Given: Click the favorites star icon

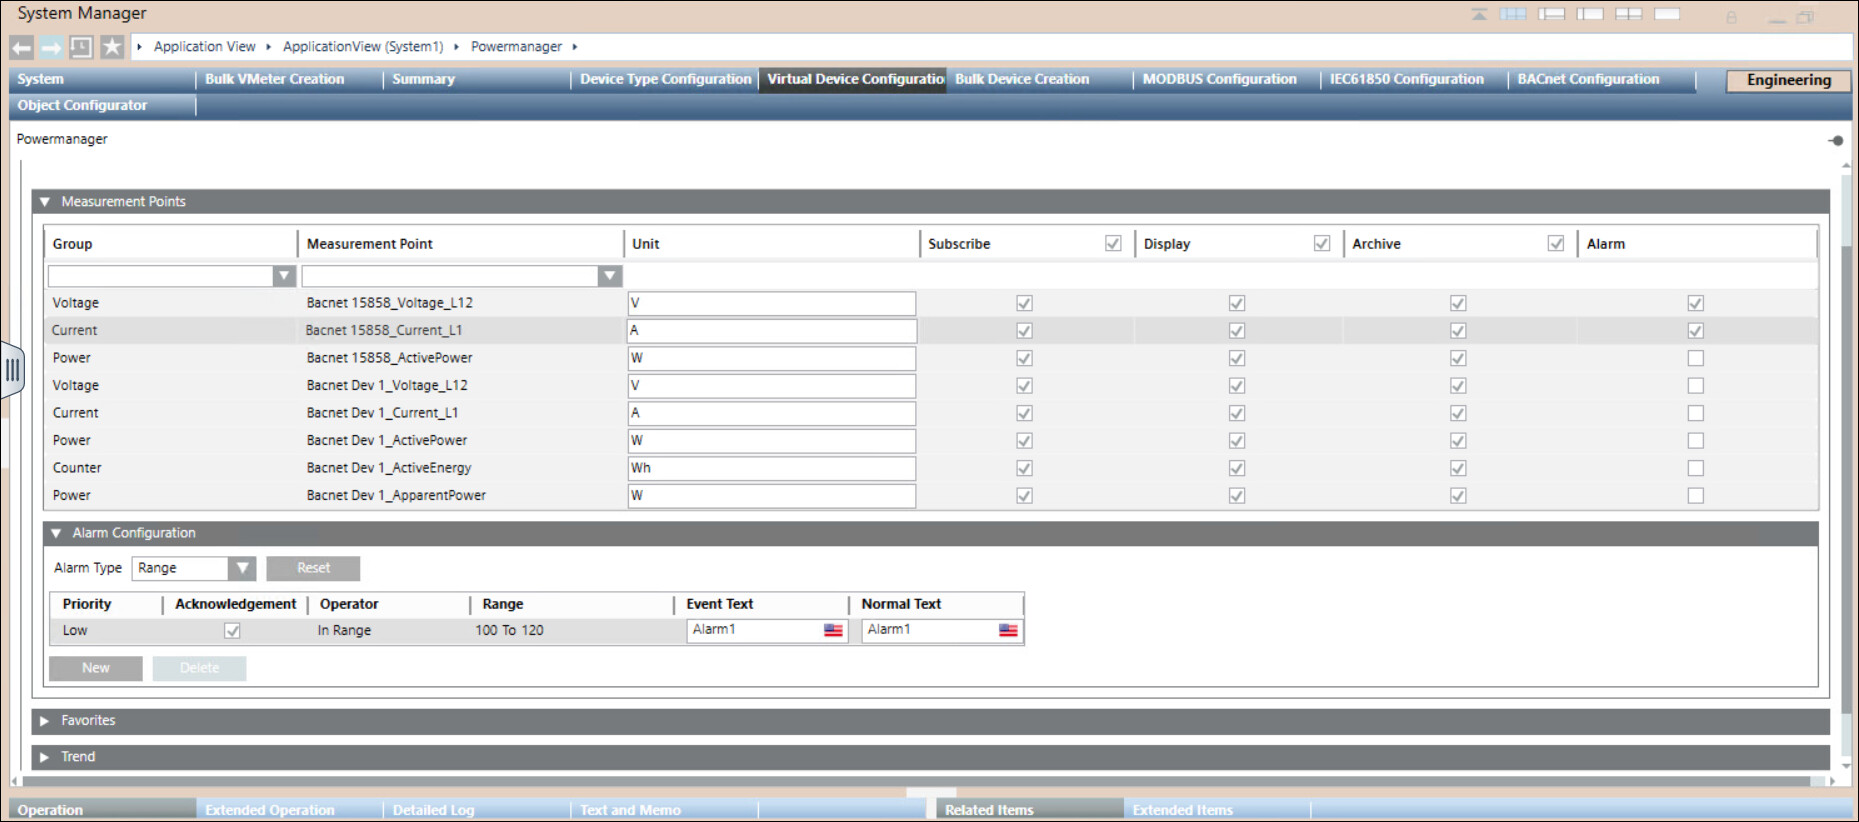Looking at the screenshot, I should click(112, 47).
